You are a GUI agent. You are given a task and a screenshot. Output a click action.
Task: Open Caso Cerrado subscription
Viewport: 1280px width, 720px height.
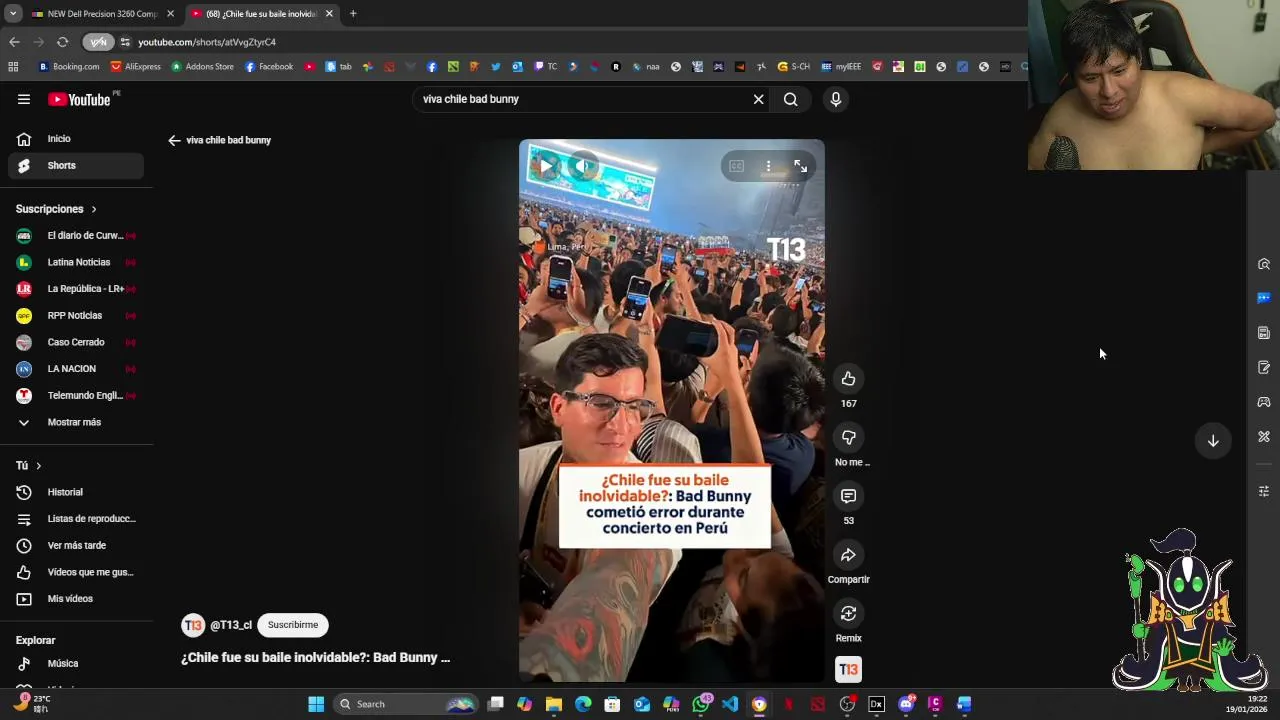(76, 342)
